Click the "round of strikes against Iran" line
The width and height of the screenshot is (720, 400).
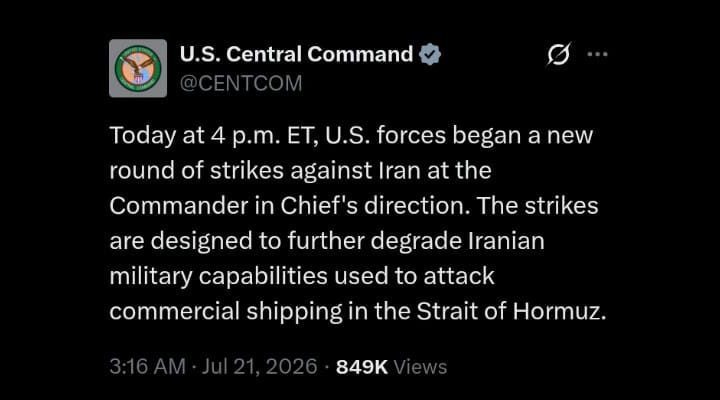[300, 171]
